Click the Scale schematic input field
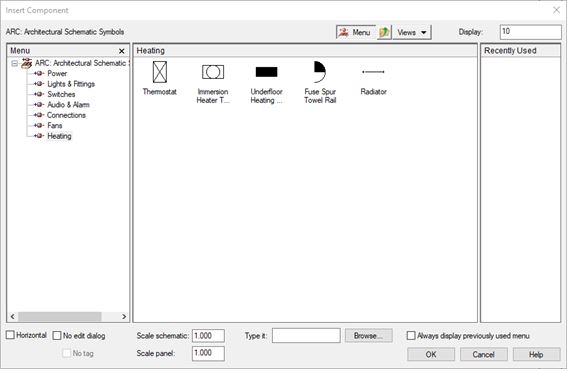 (x=208, y=336)
